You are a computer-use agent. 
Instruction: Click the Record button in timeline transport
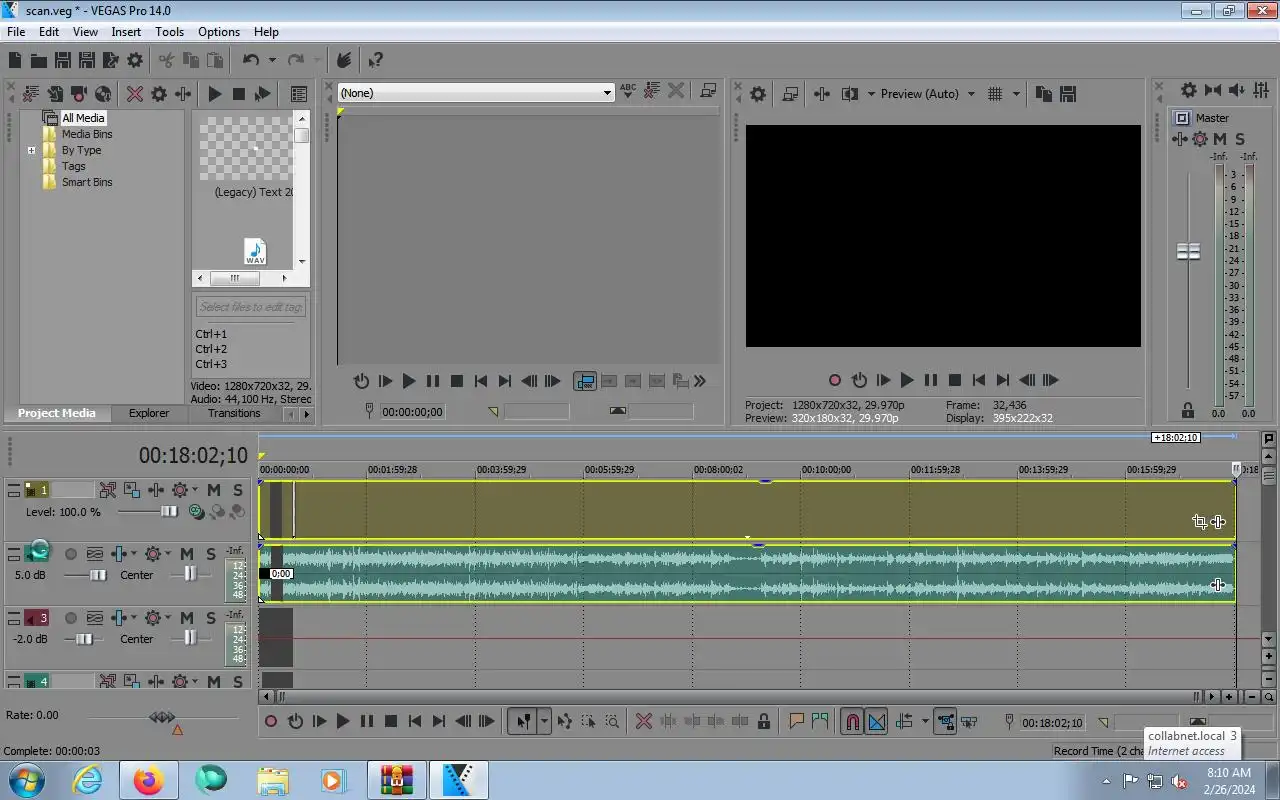(271, 721)
